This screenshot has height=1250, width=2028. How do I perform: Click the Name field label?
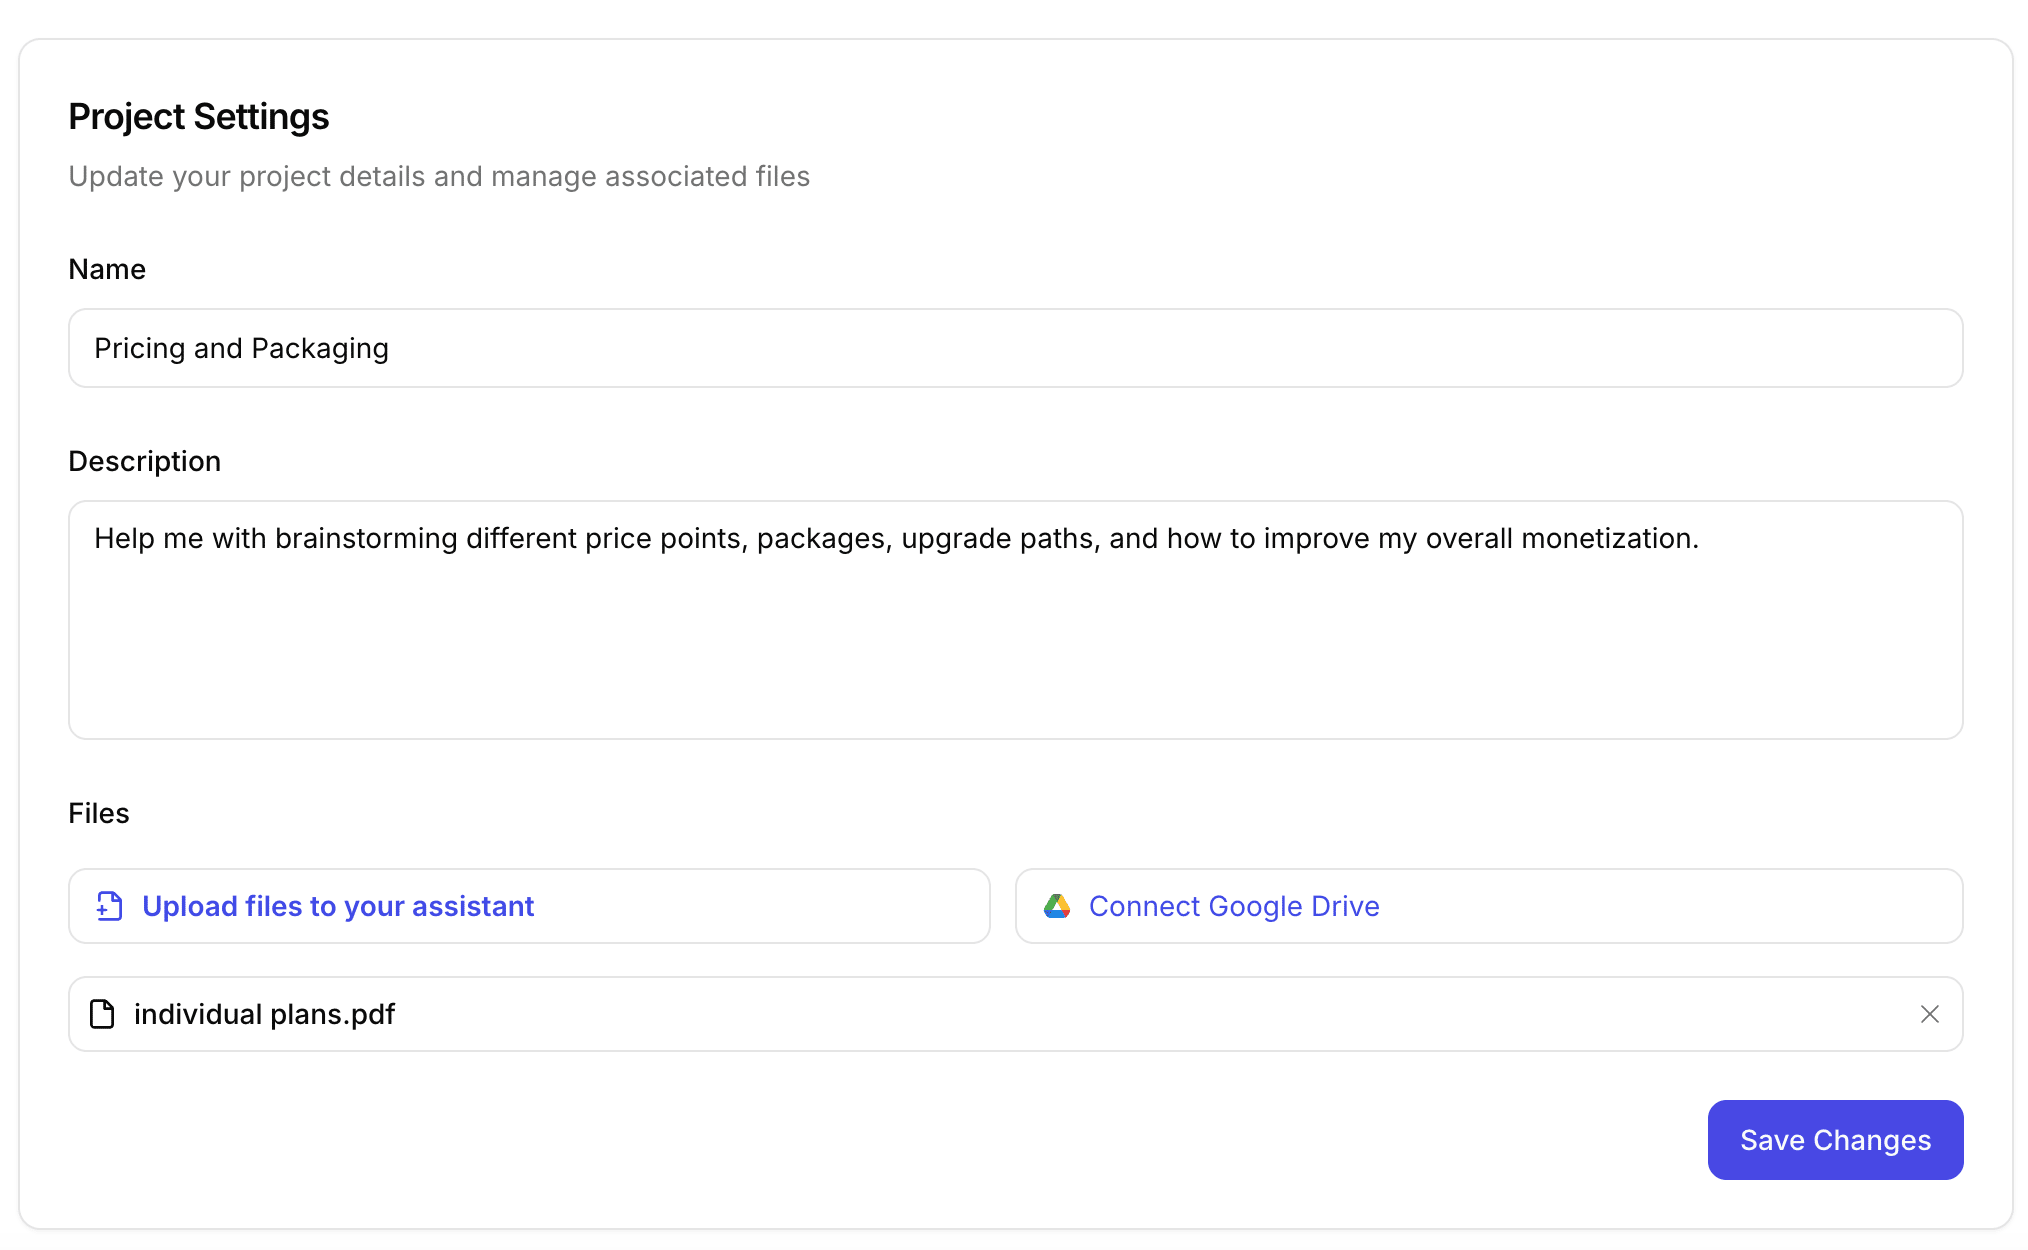(x=107, y=269)
